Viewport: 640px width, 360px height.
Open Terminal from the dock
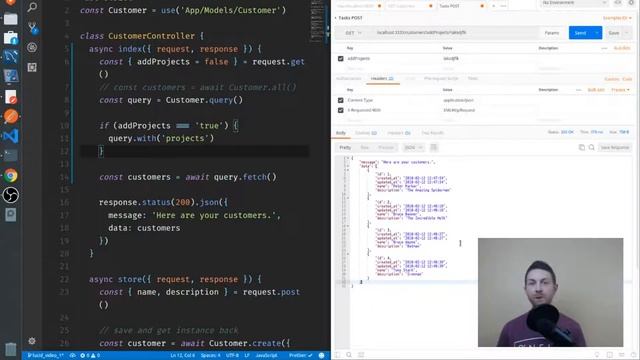11,156
